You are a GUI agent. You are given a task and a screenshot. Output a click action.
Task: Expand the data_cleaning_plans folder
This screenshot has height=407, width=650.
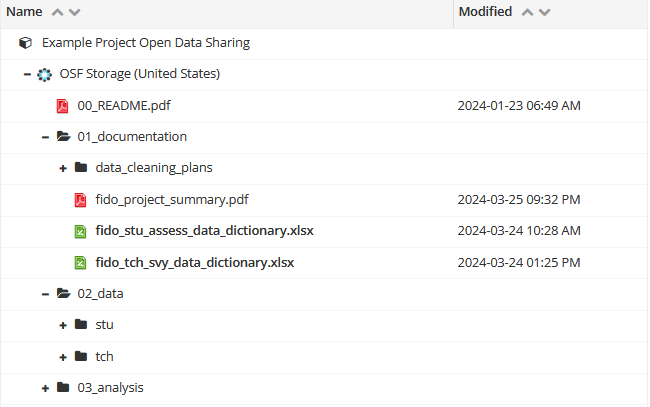(x=63, y=168)
